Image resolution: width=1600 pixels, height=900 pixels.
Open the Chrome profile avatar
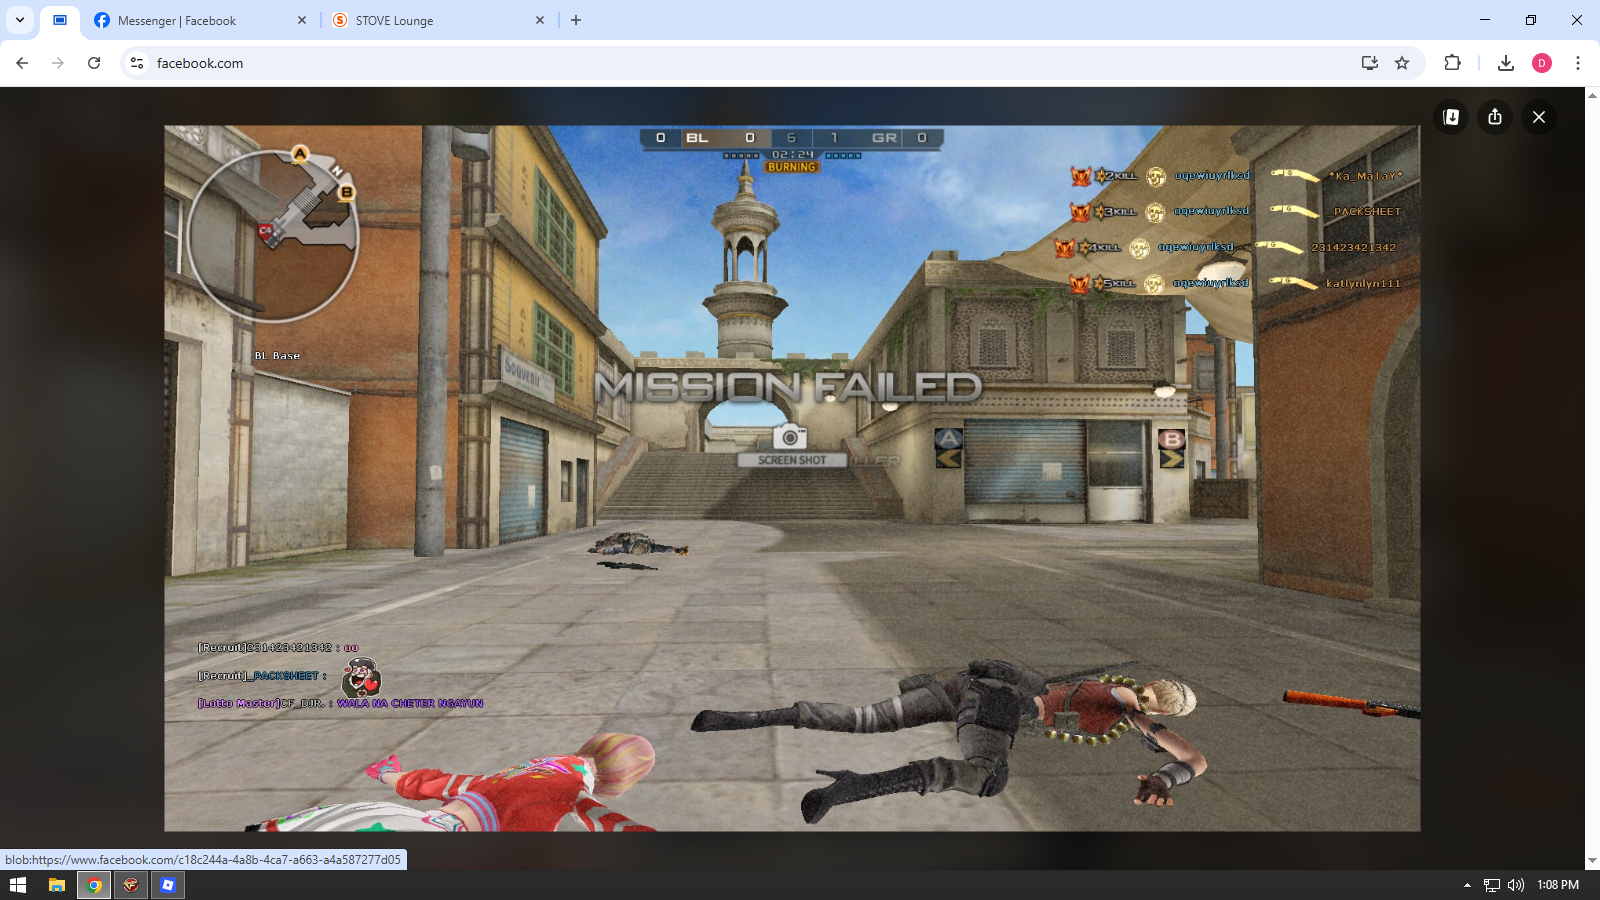(1542, 63)
